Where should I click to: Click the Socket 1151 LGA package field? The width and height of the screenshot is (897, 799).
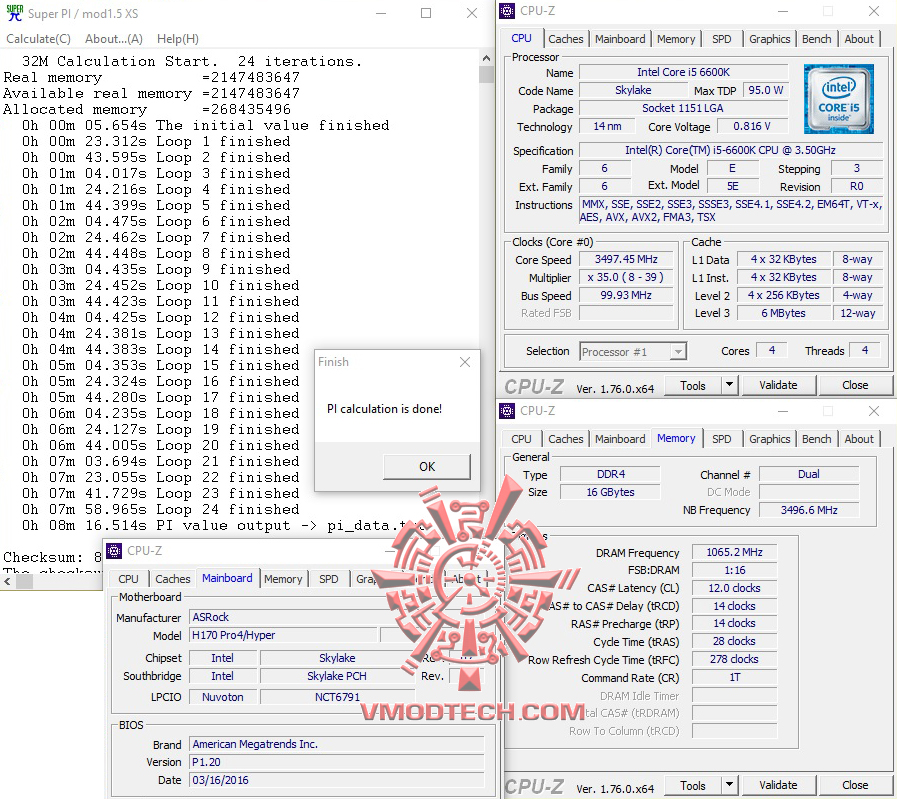pyautogui.click(x=684, y=108)
